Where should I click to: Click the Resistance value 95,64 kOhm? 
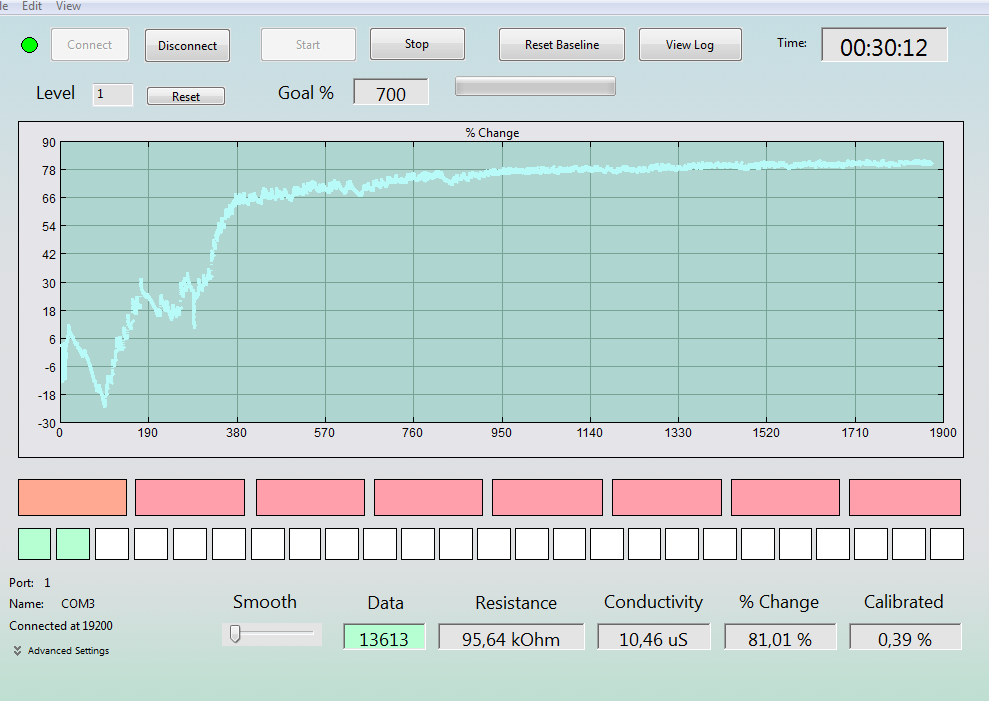(x=511, y=637)
